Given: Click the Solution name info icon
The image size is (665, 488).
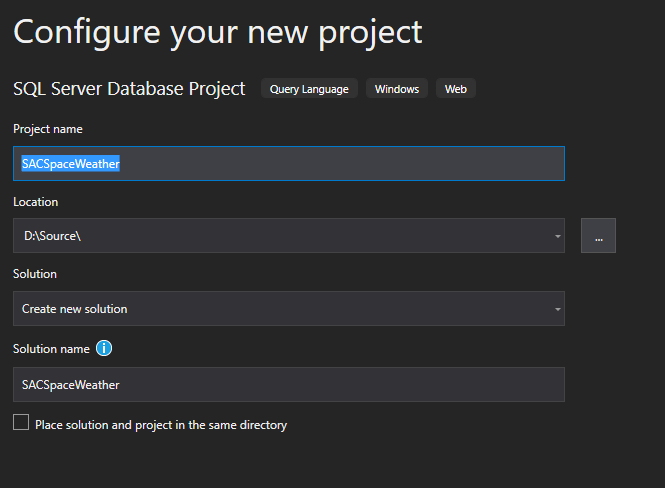Looking at the screenshot, I should click(104, 349).
